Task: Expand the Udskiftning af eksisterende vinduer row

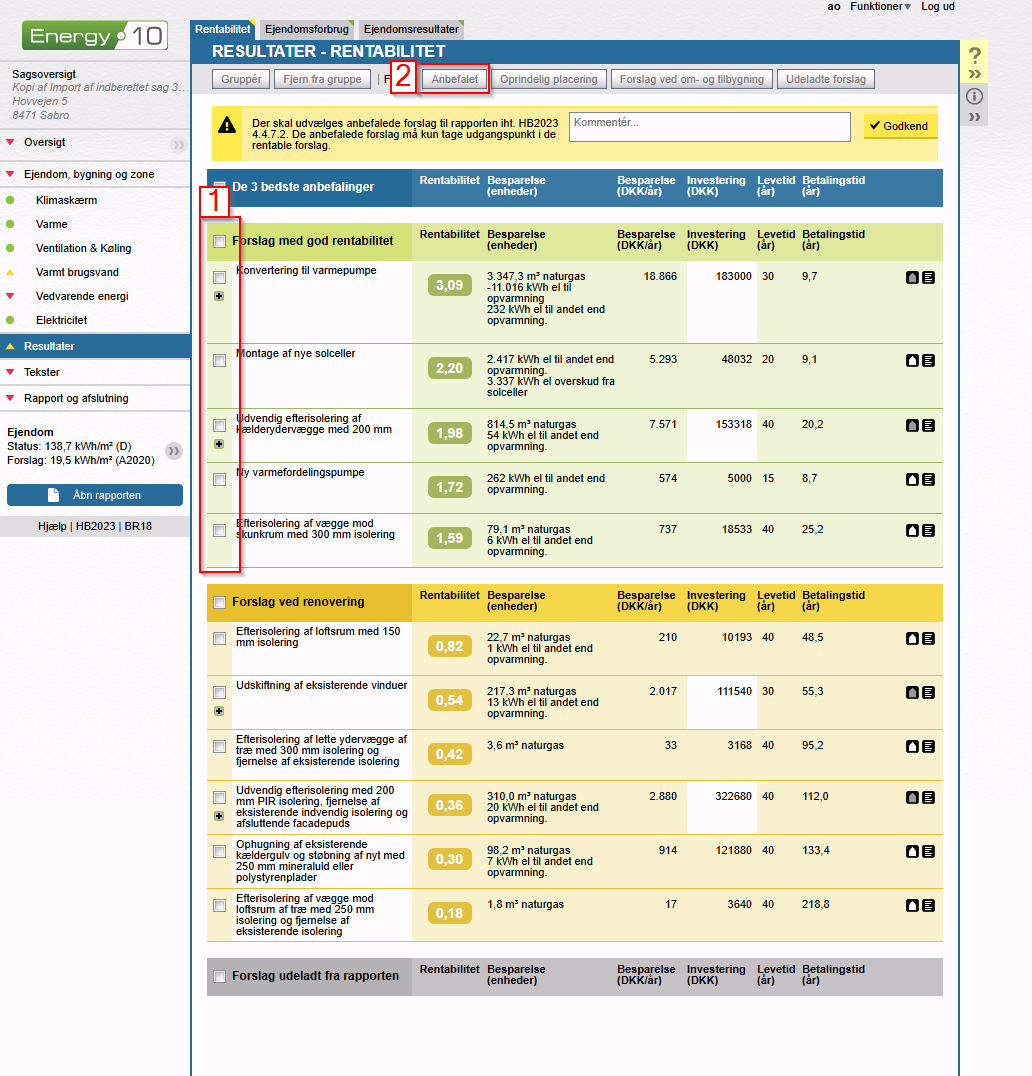Action: [219, 710]
